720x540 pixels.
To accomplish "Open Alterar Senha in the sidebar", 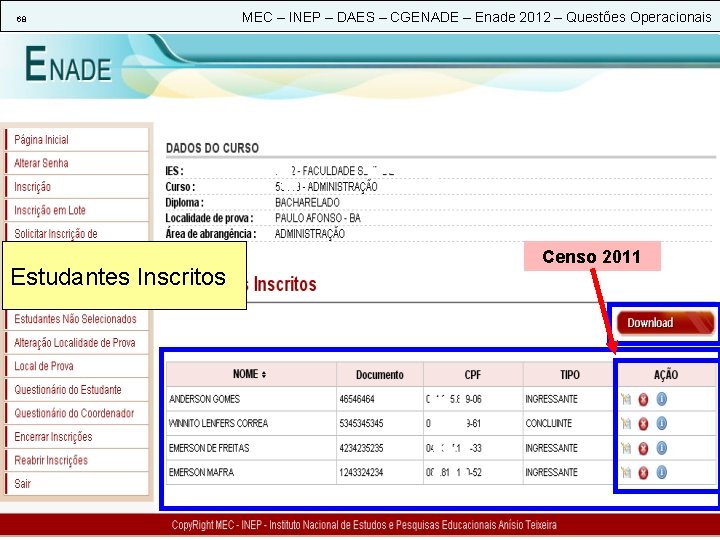I will pyautogui.click(x=41, y=163).
